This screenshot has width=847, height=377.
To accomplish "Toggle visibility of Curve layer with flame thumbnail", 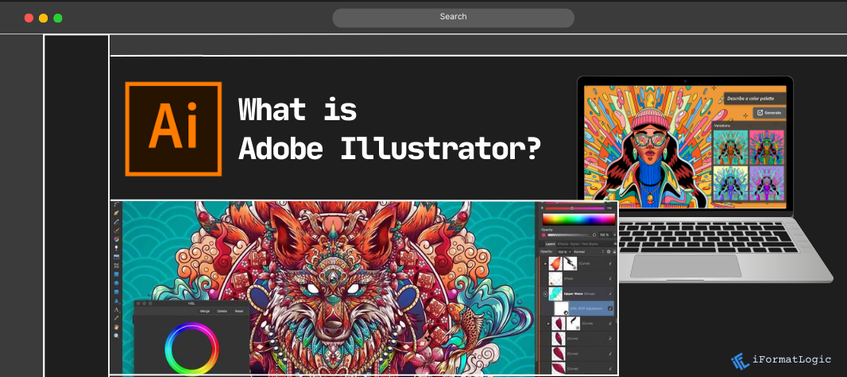I will (x=610, y=264).
